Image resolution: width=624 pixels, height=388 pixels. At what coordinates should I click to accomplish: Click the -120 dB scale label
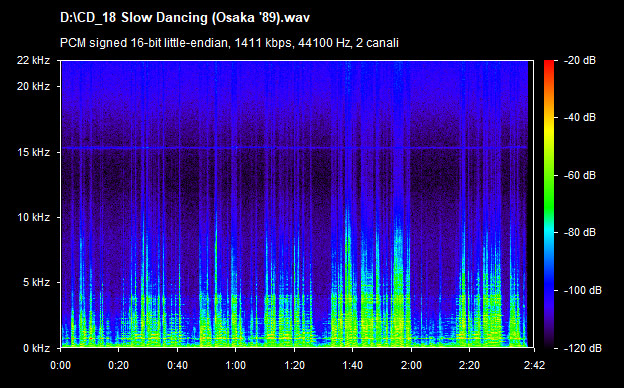point(583,349)
